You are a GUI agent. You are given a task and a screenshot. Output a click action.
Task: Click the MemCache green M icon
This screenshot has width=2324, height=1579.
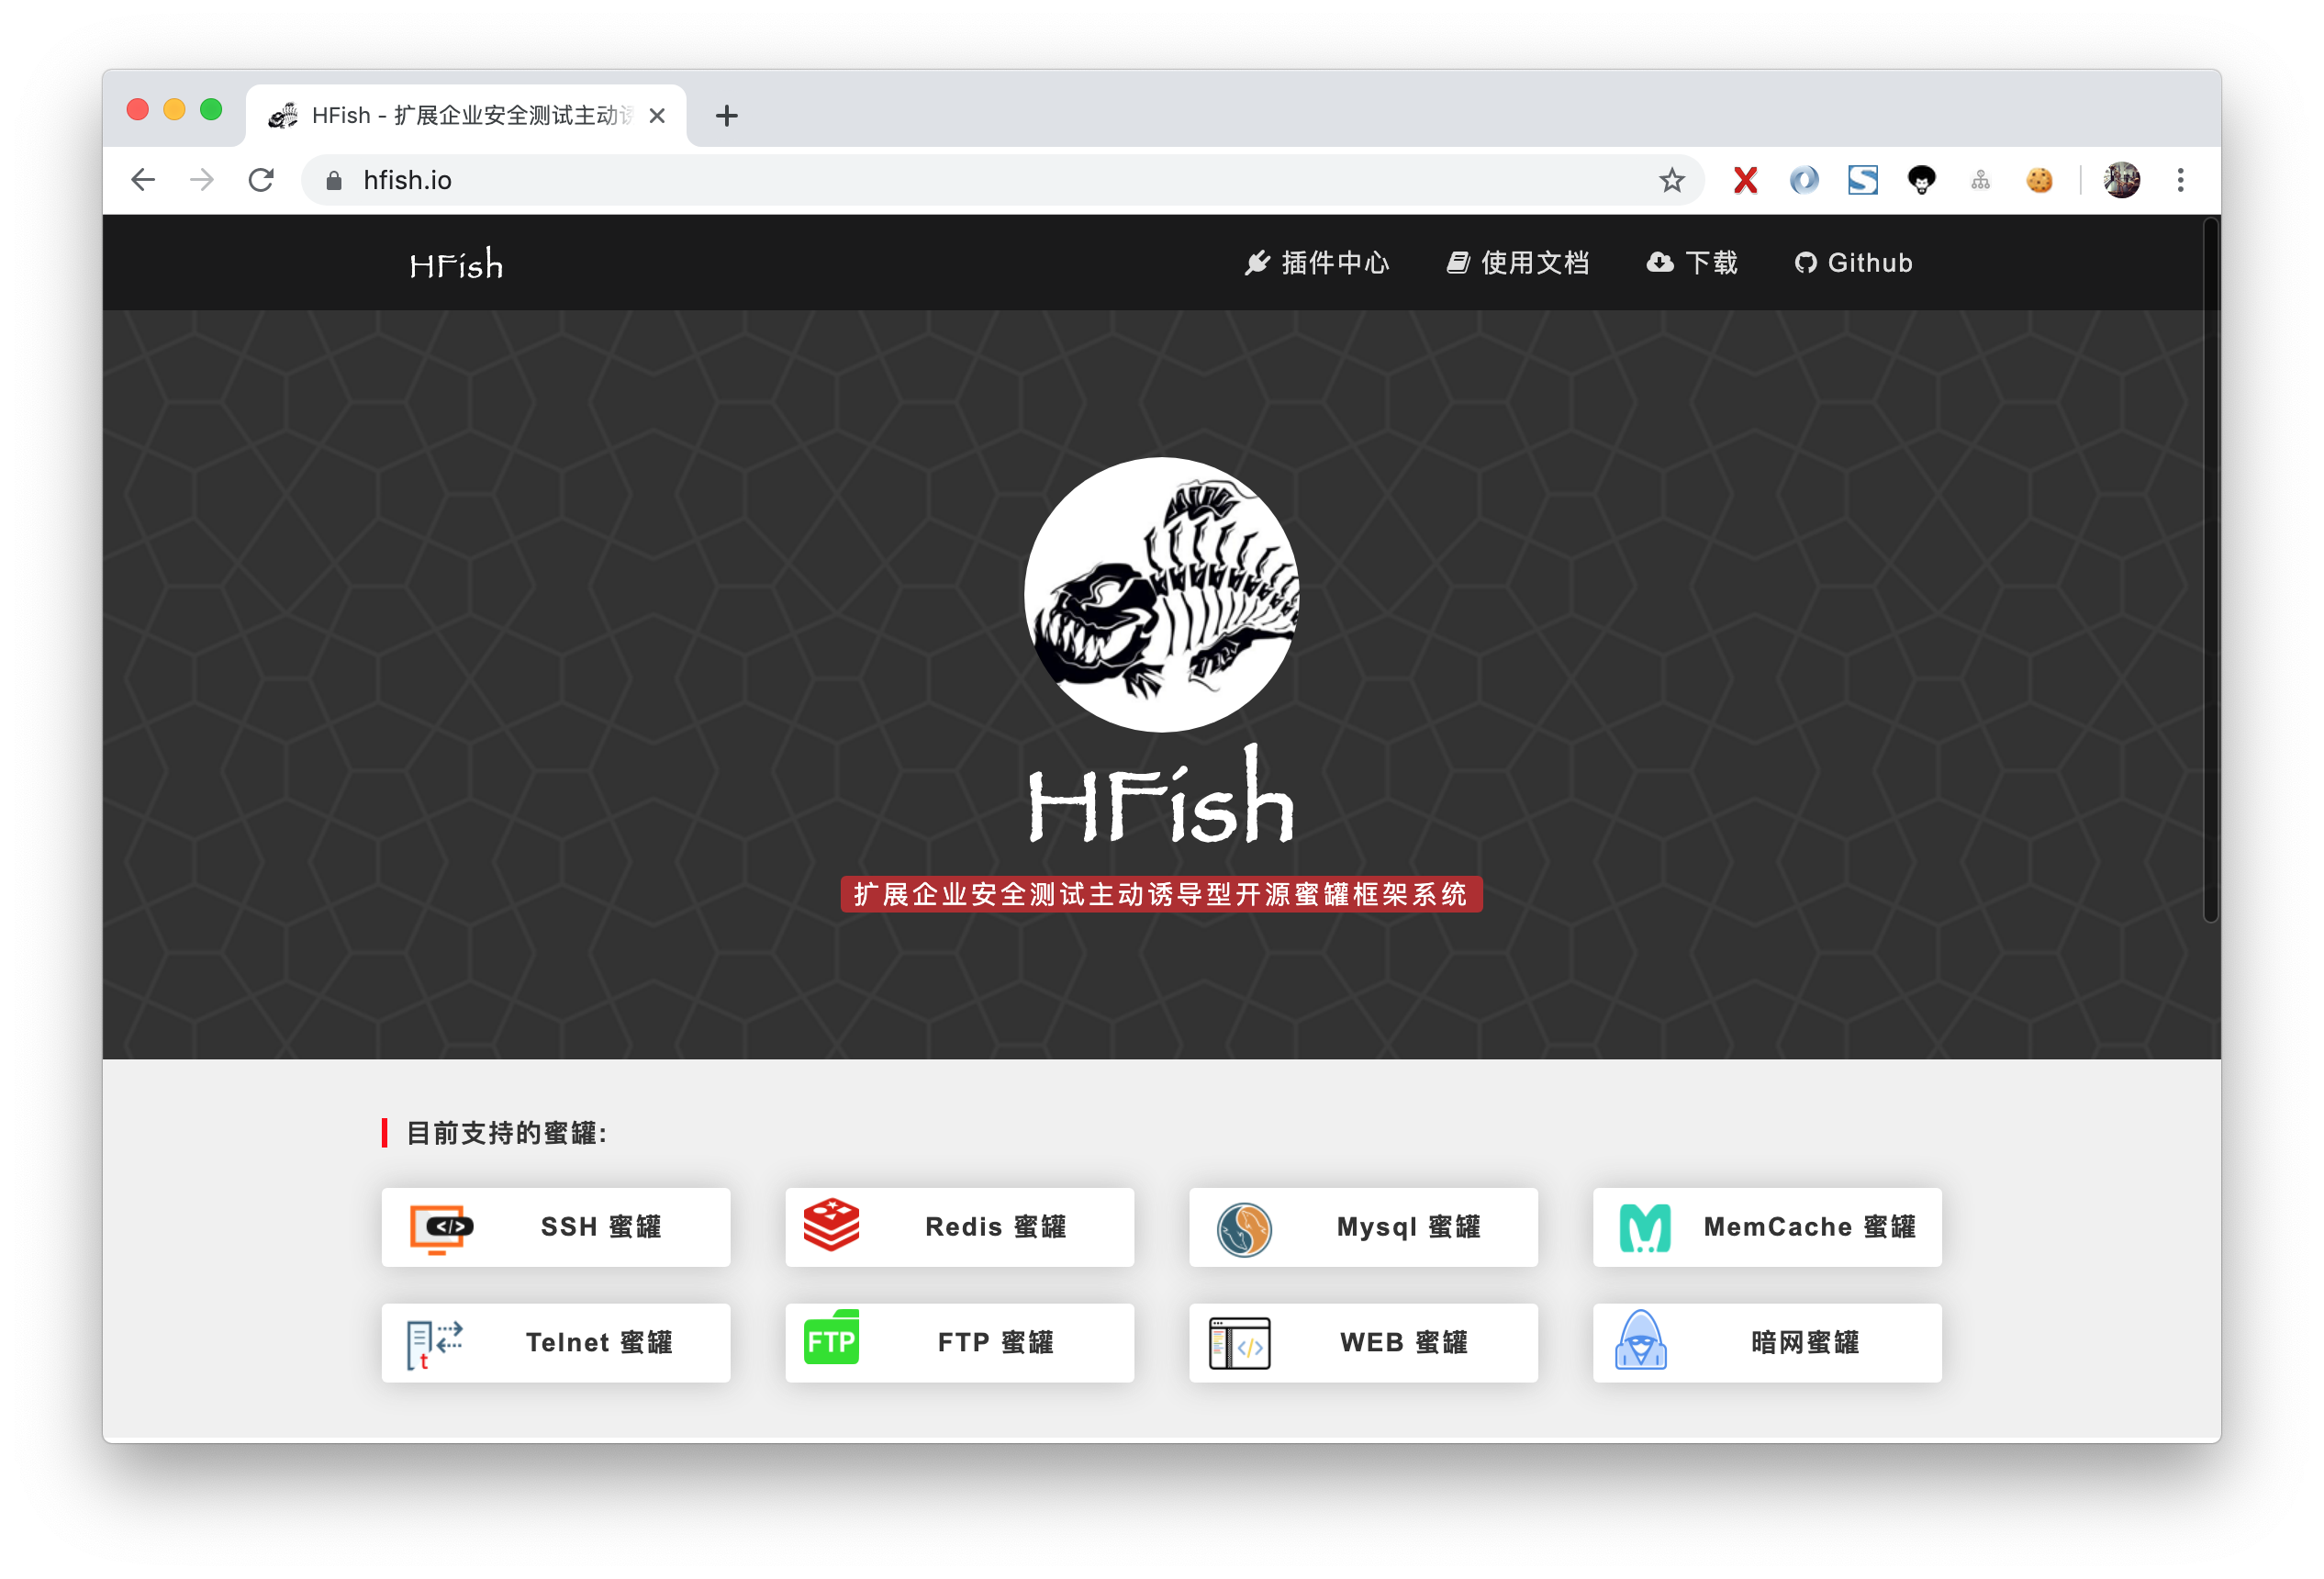1644,1228
